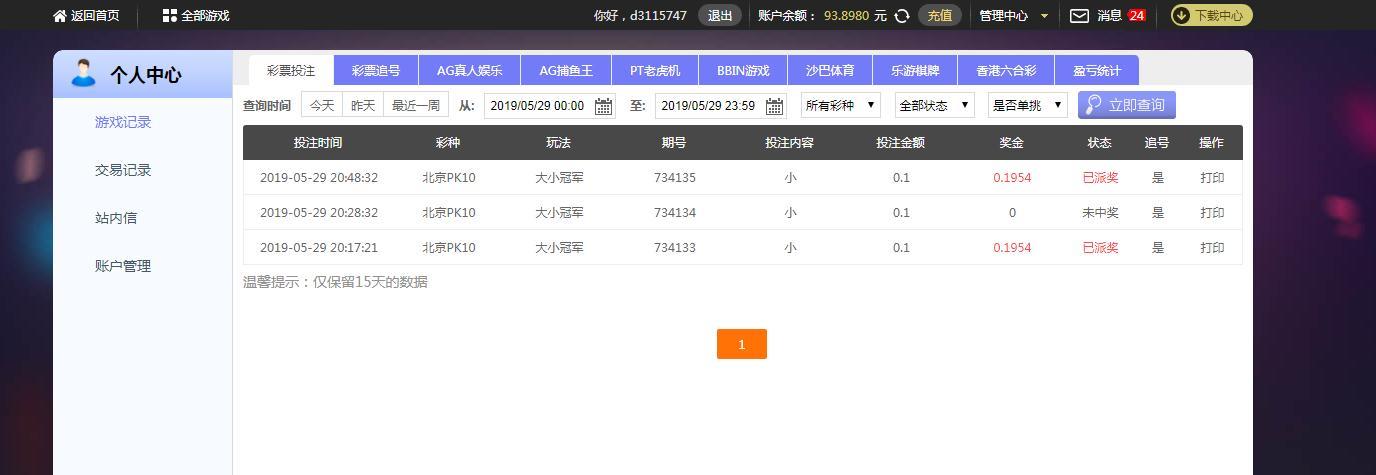Expand the 全部状态 dropdown
This screenshot has width=1376, height=475.
[935, 105]
